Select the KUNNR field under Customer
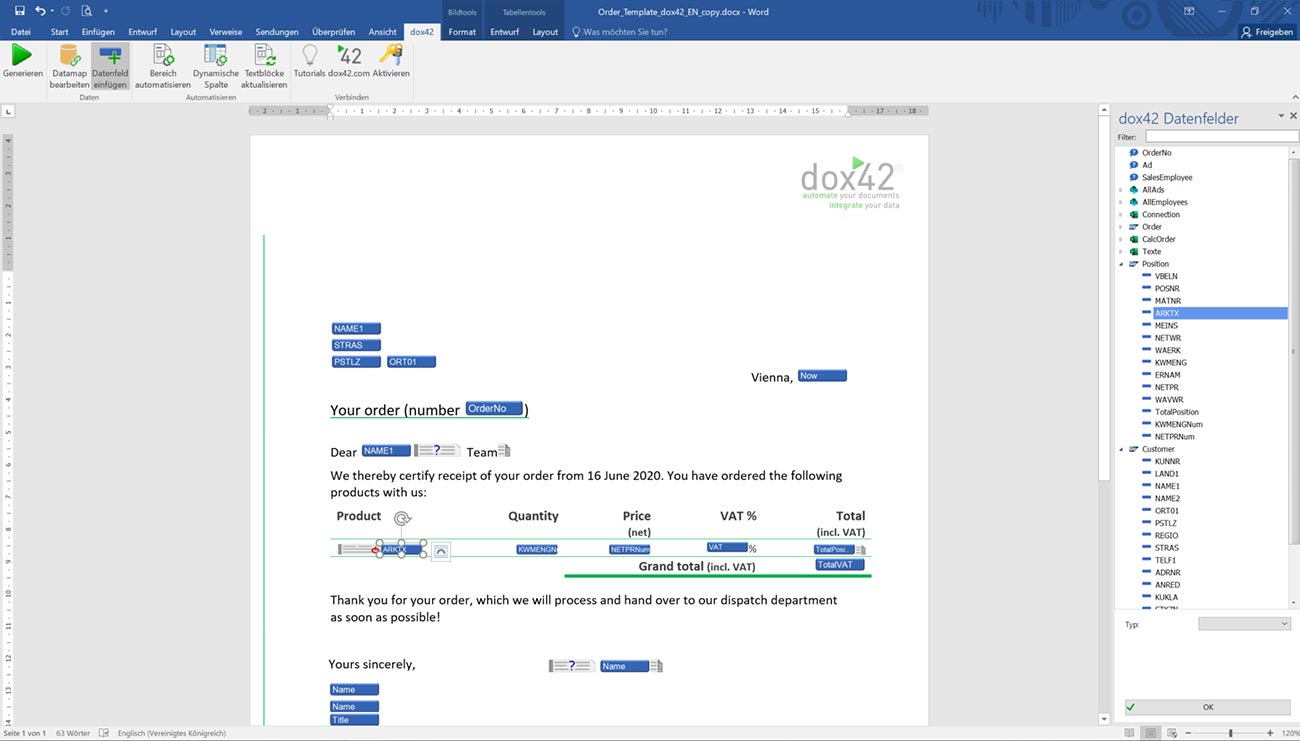Screen dimensions: 1300x741 pyautogui.click(x=1167, y=461)
